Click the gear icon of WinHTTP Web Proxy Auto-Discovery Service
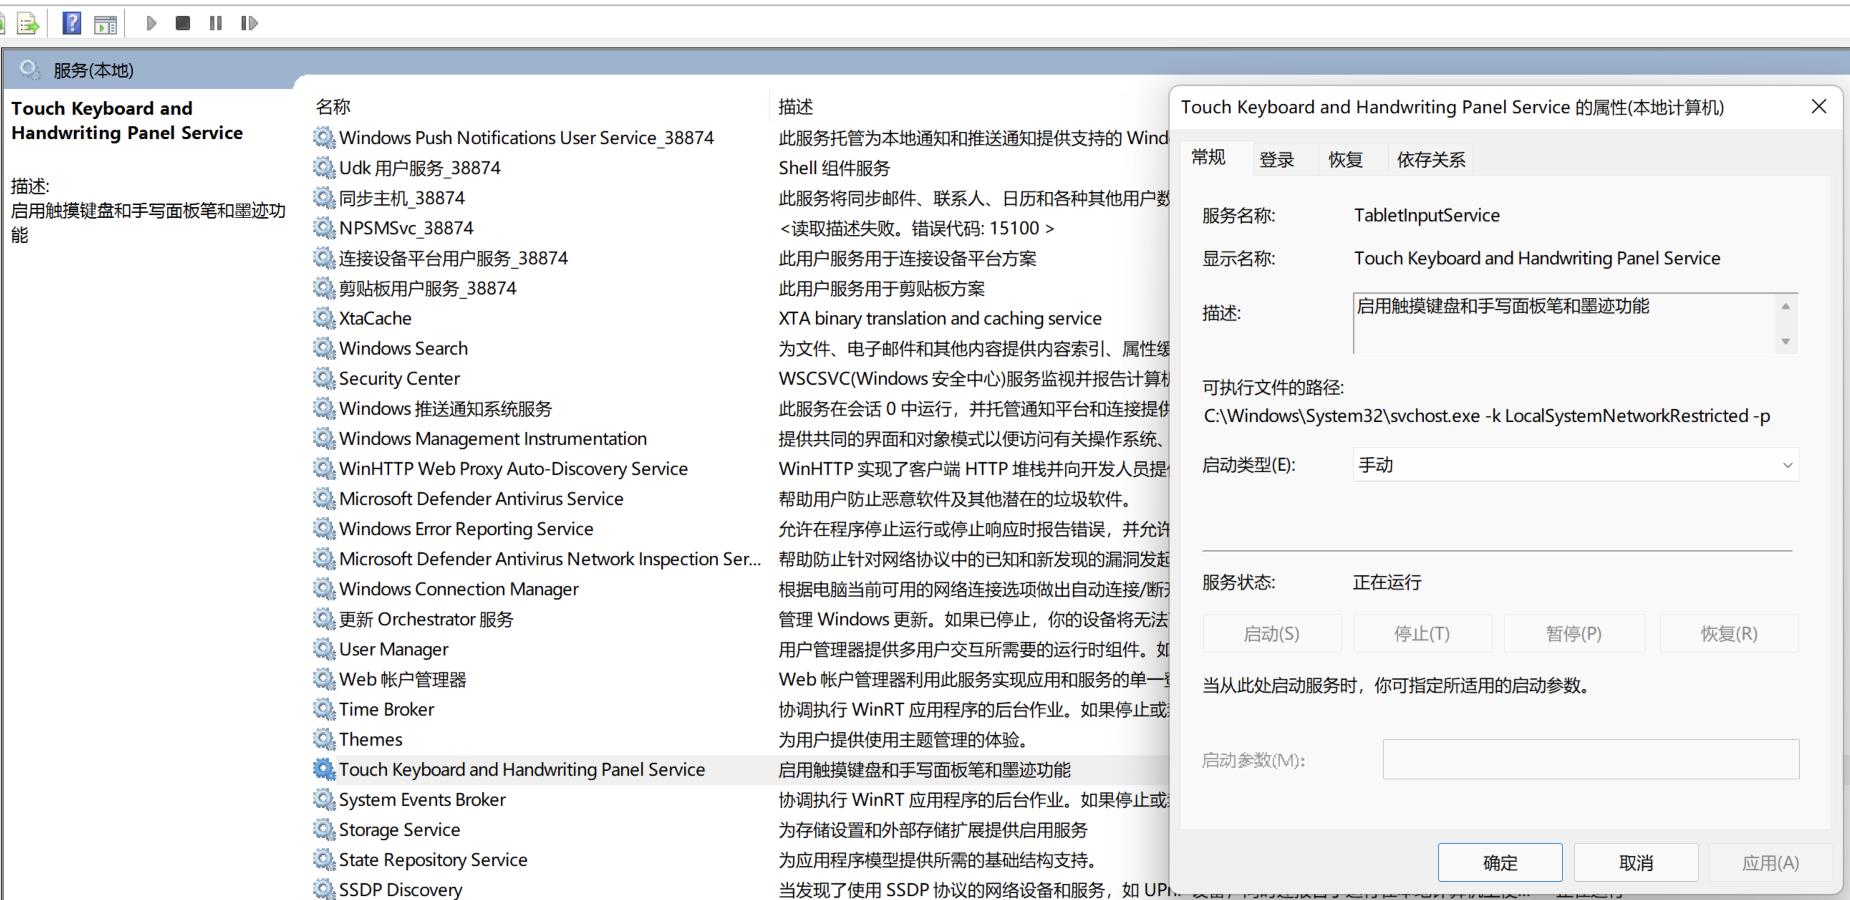The image size is (1850, 900). tap(324, 467)
